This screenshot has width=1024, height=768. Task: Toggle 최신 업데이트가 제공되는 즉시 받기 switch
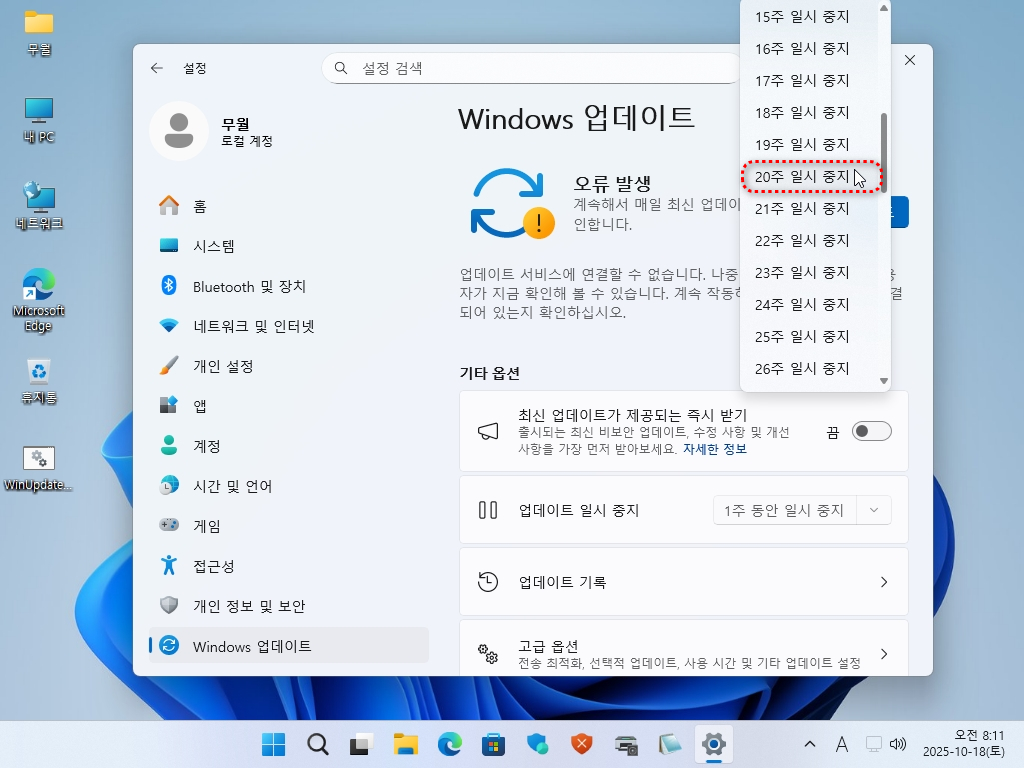tap(871, 431)
